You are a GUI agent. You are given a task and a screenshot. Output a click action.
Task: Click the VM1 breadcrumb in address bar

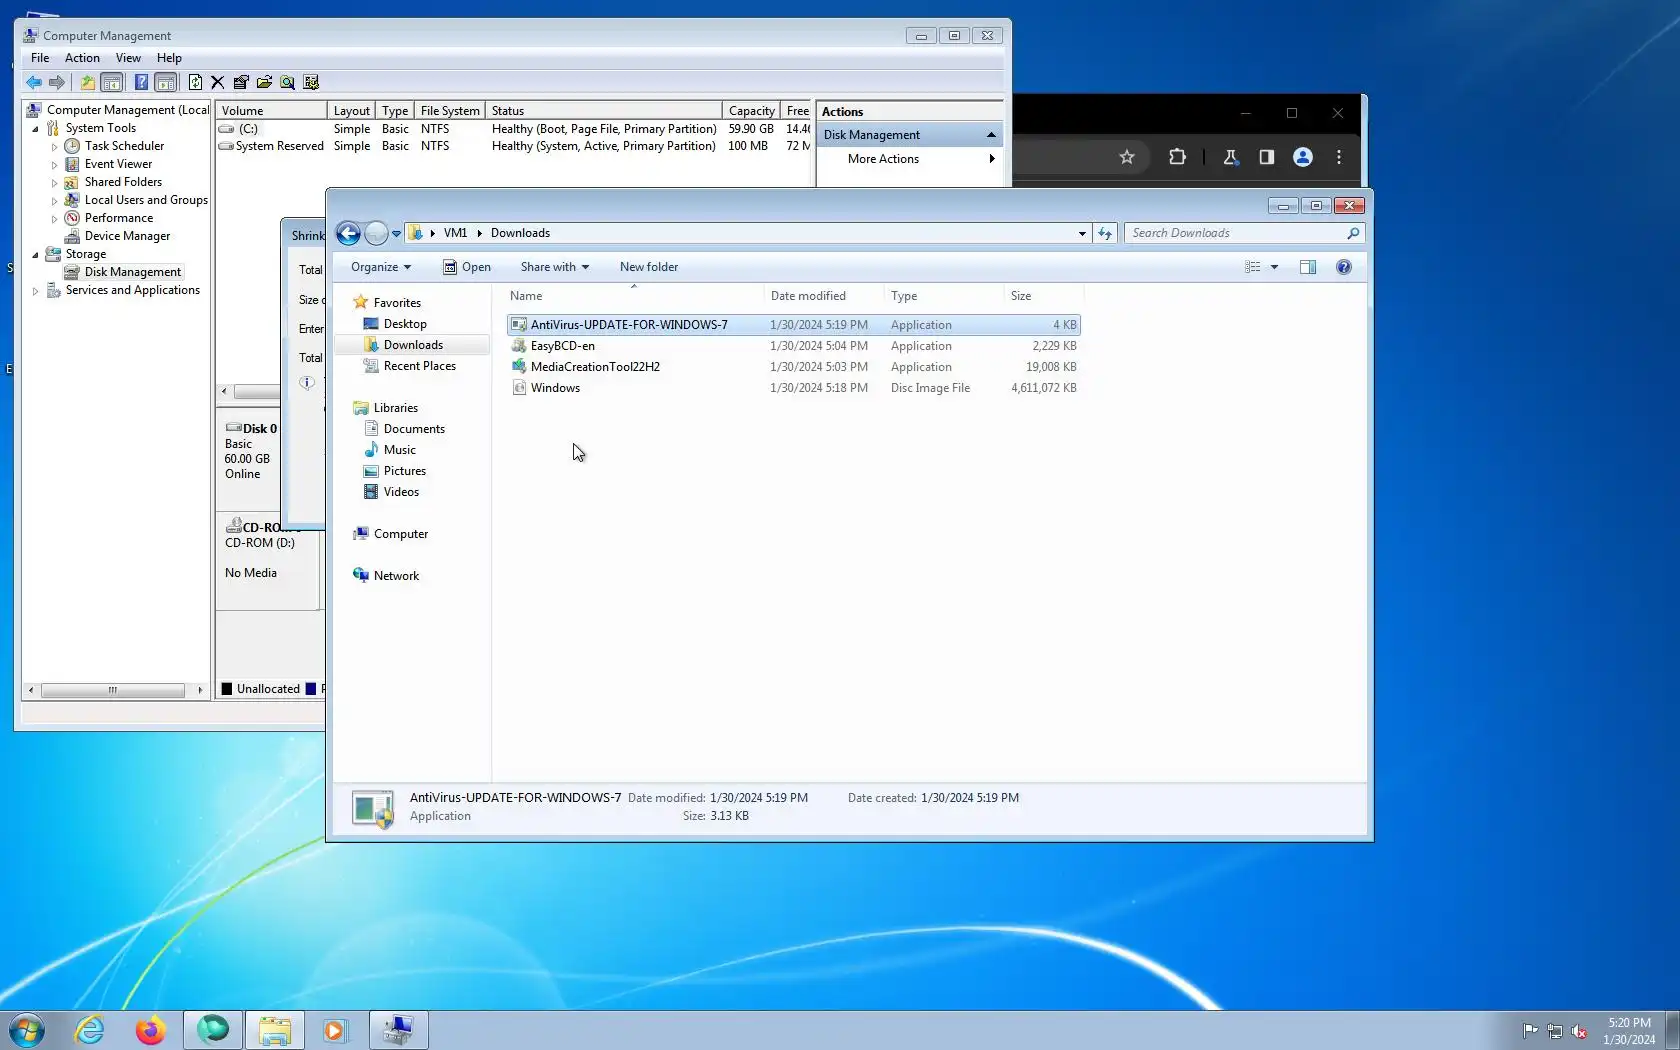coord(455,233)
